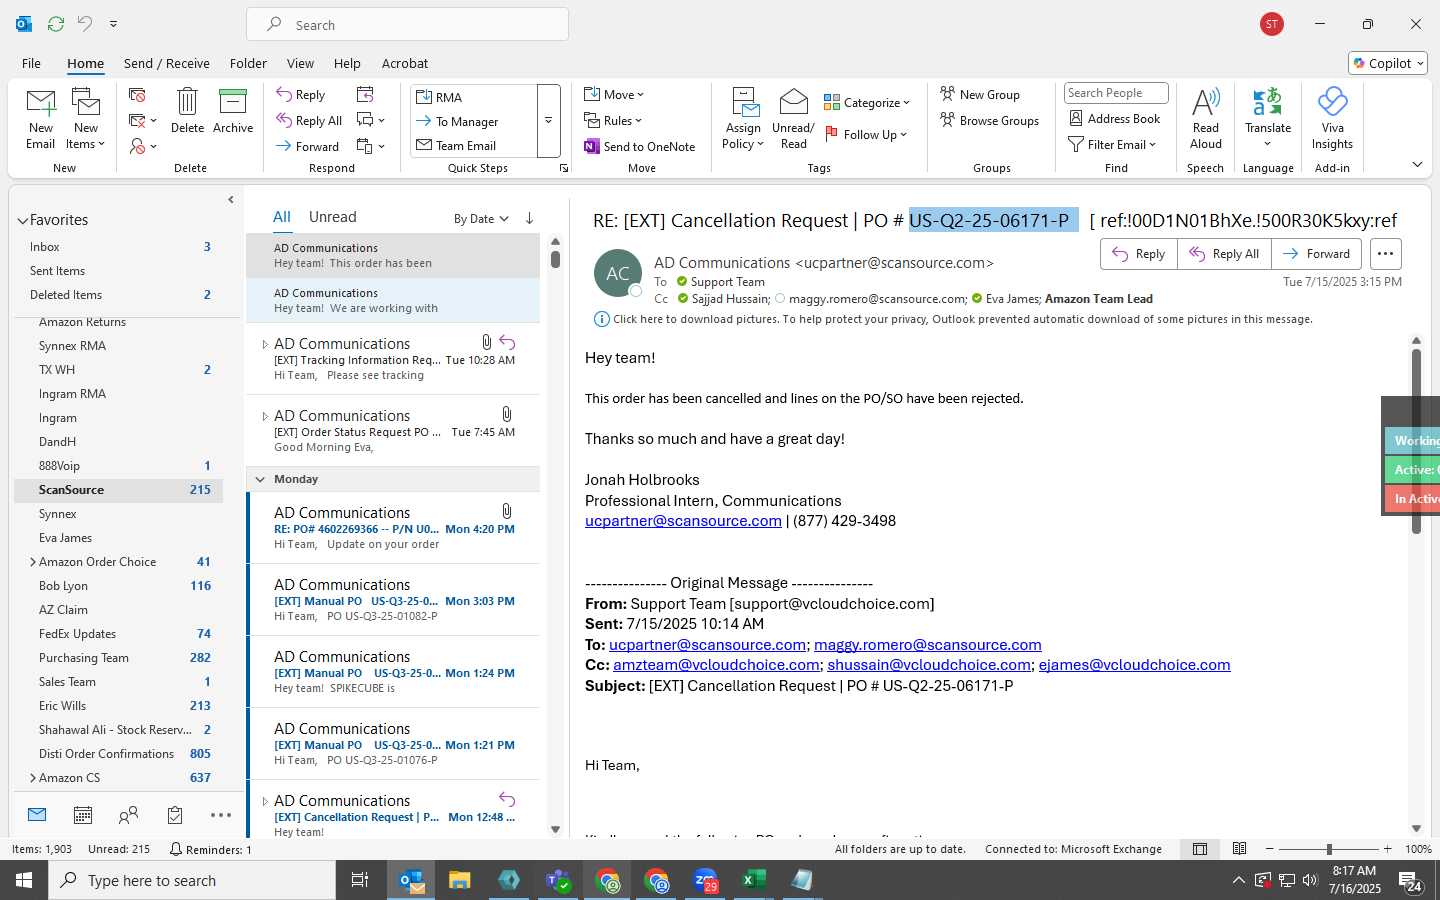This screenshot has height=900, width=1440.
Task: Collapse the Favorites section
Action: coord(22,220)
